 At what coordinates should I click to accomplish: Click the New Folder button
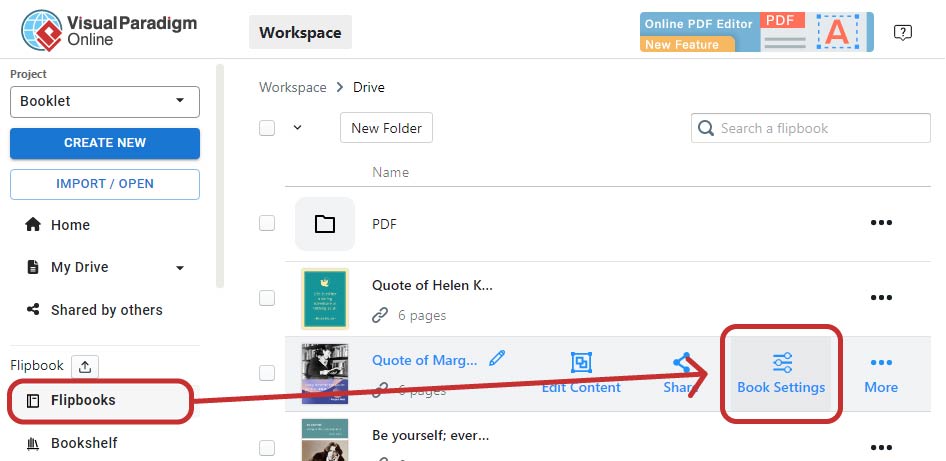coord(386,128)
